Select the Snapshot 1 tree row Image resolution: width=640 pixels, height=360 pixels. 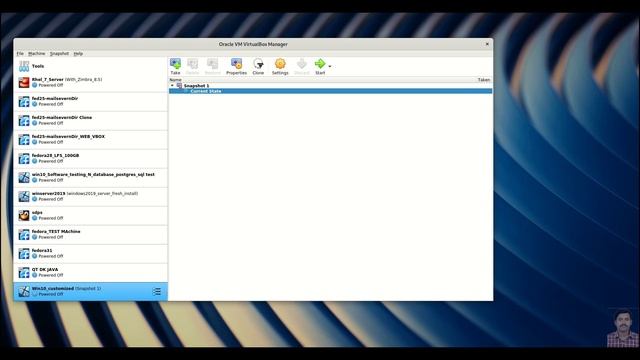330,86
